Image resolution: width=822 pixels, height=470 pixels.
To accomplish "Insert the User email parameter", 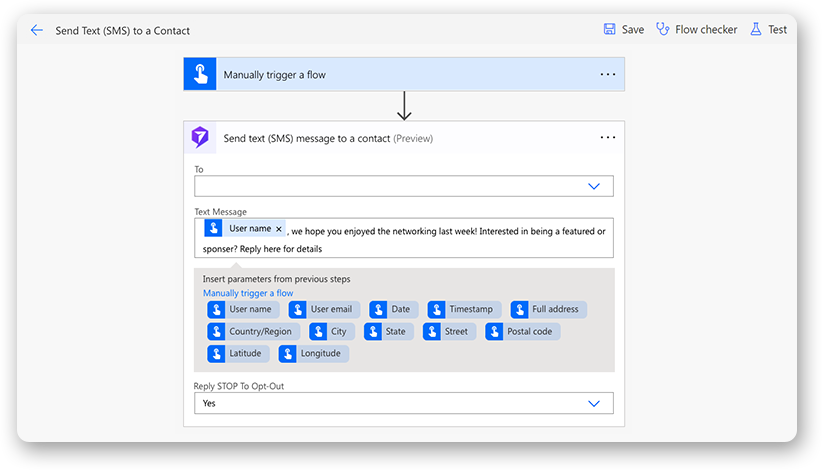I will point(324,310).
